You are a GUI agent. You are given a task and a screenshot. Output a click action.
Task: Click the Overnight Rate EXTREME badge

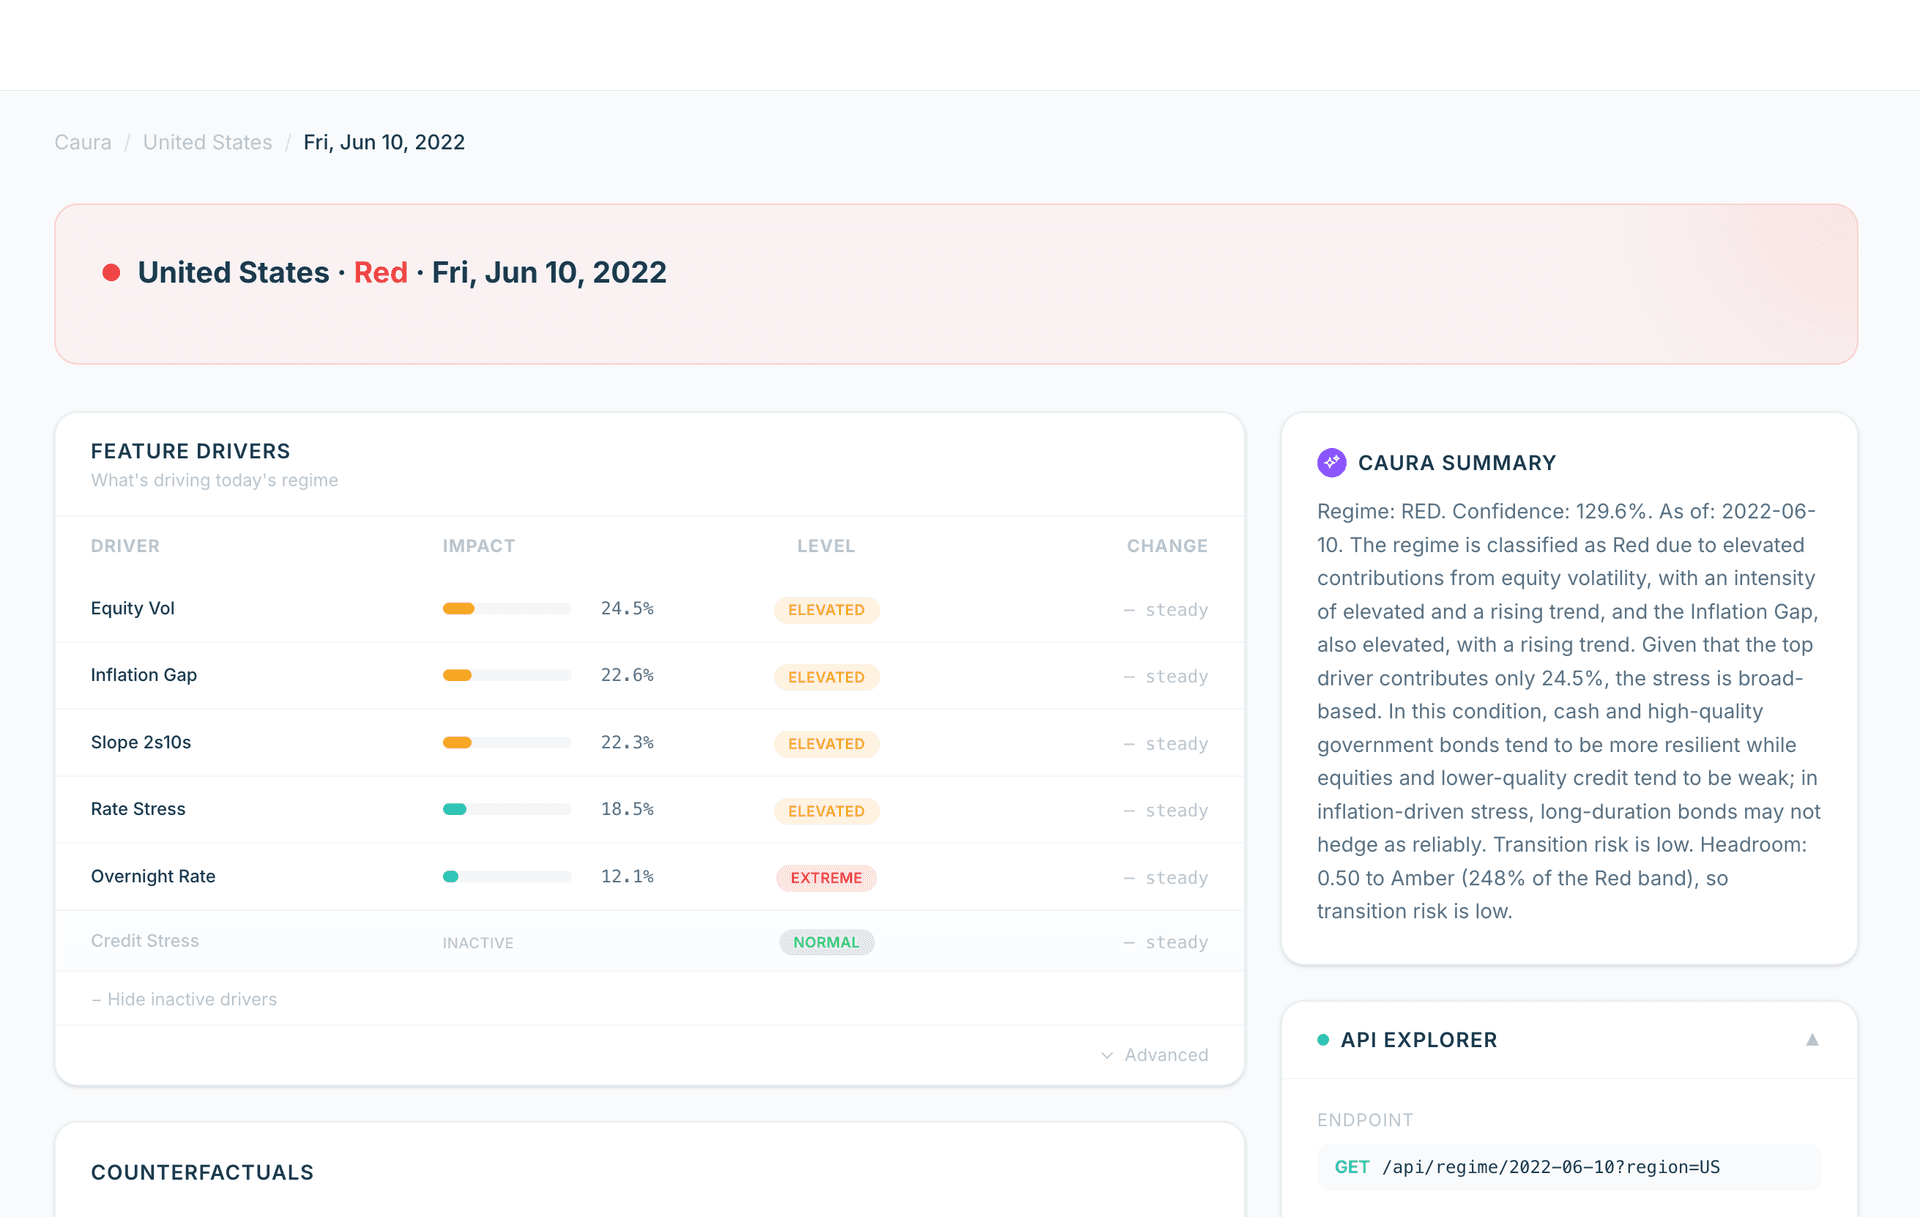(x=826, y=878)
